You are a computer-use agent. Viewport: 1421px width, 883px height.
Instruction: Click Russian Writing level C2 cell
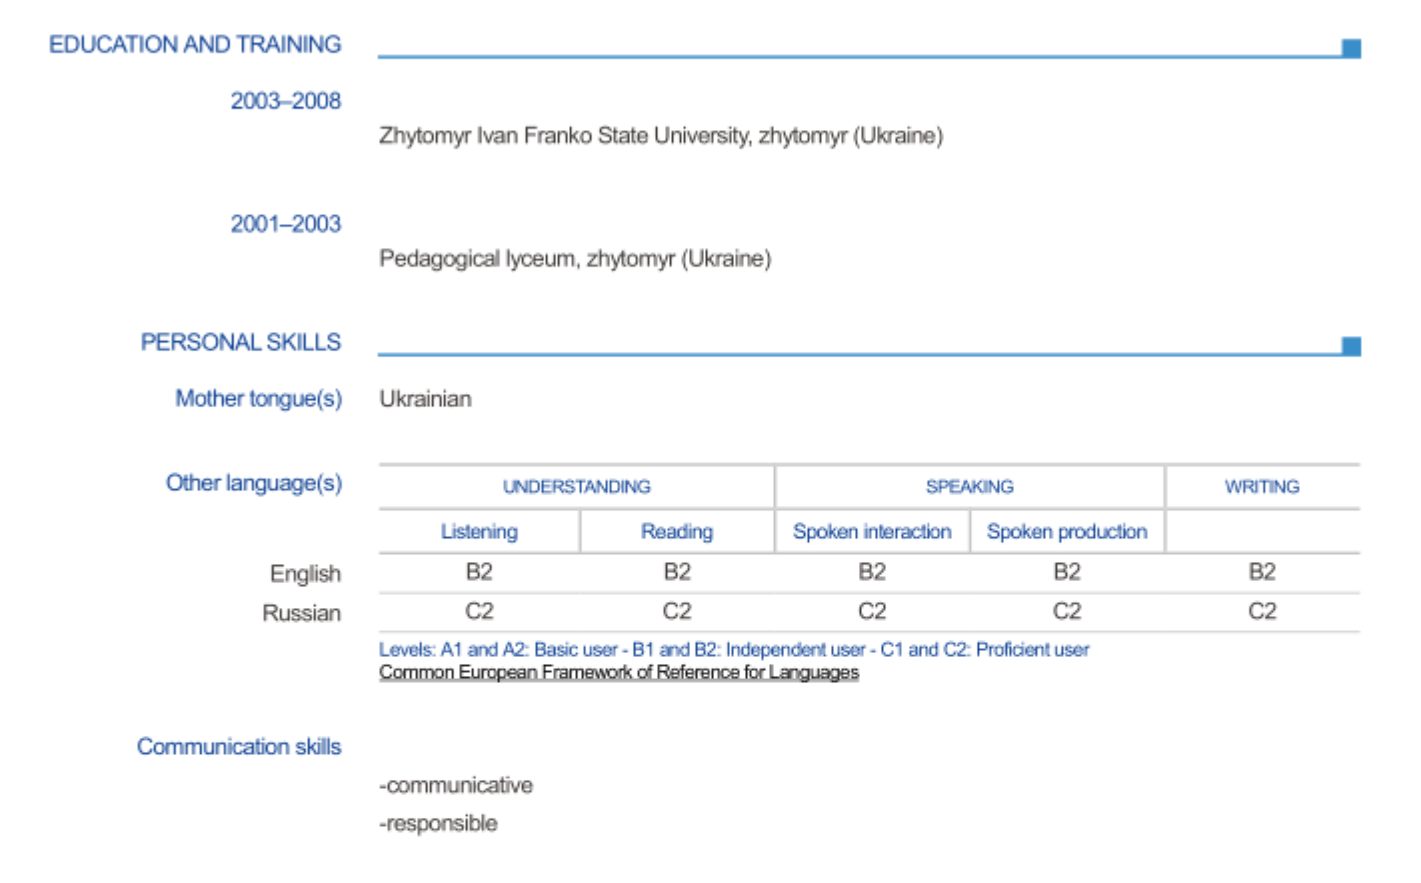pos(1261,611)
